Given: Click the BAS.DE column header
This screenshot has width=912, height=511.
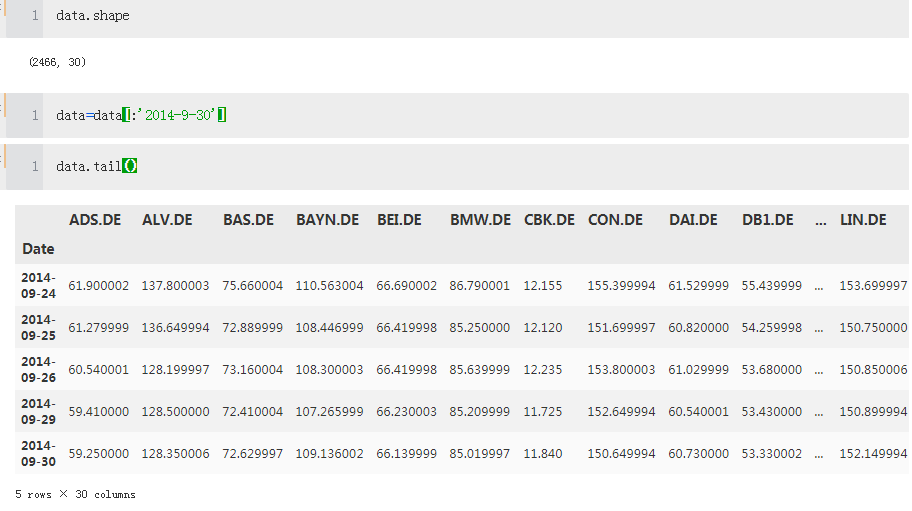Looking at the screenshot, I should pos(248,220).
